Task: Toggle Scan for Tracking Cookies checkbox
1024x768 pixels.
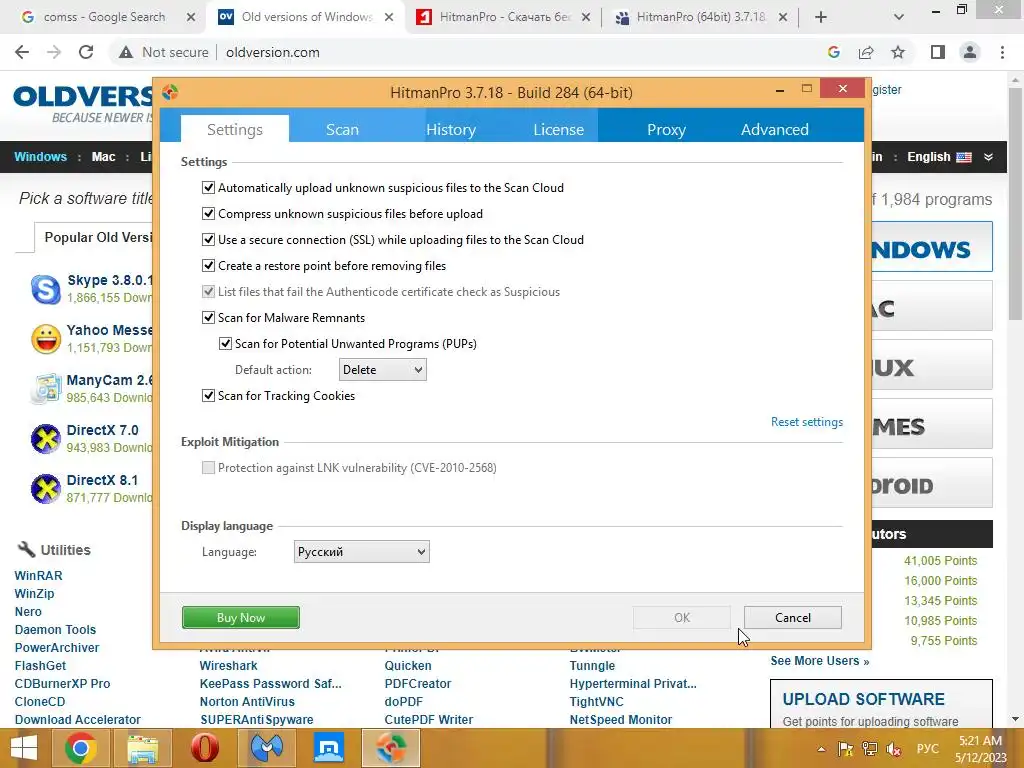Action: (x=208, y=396)
